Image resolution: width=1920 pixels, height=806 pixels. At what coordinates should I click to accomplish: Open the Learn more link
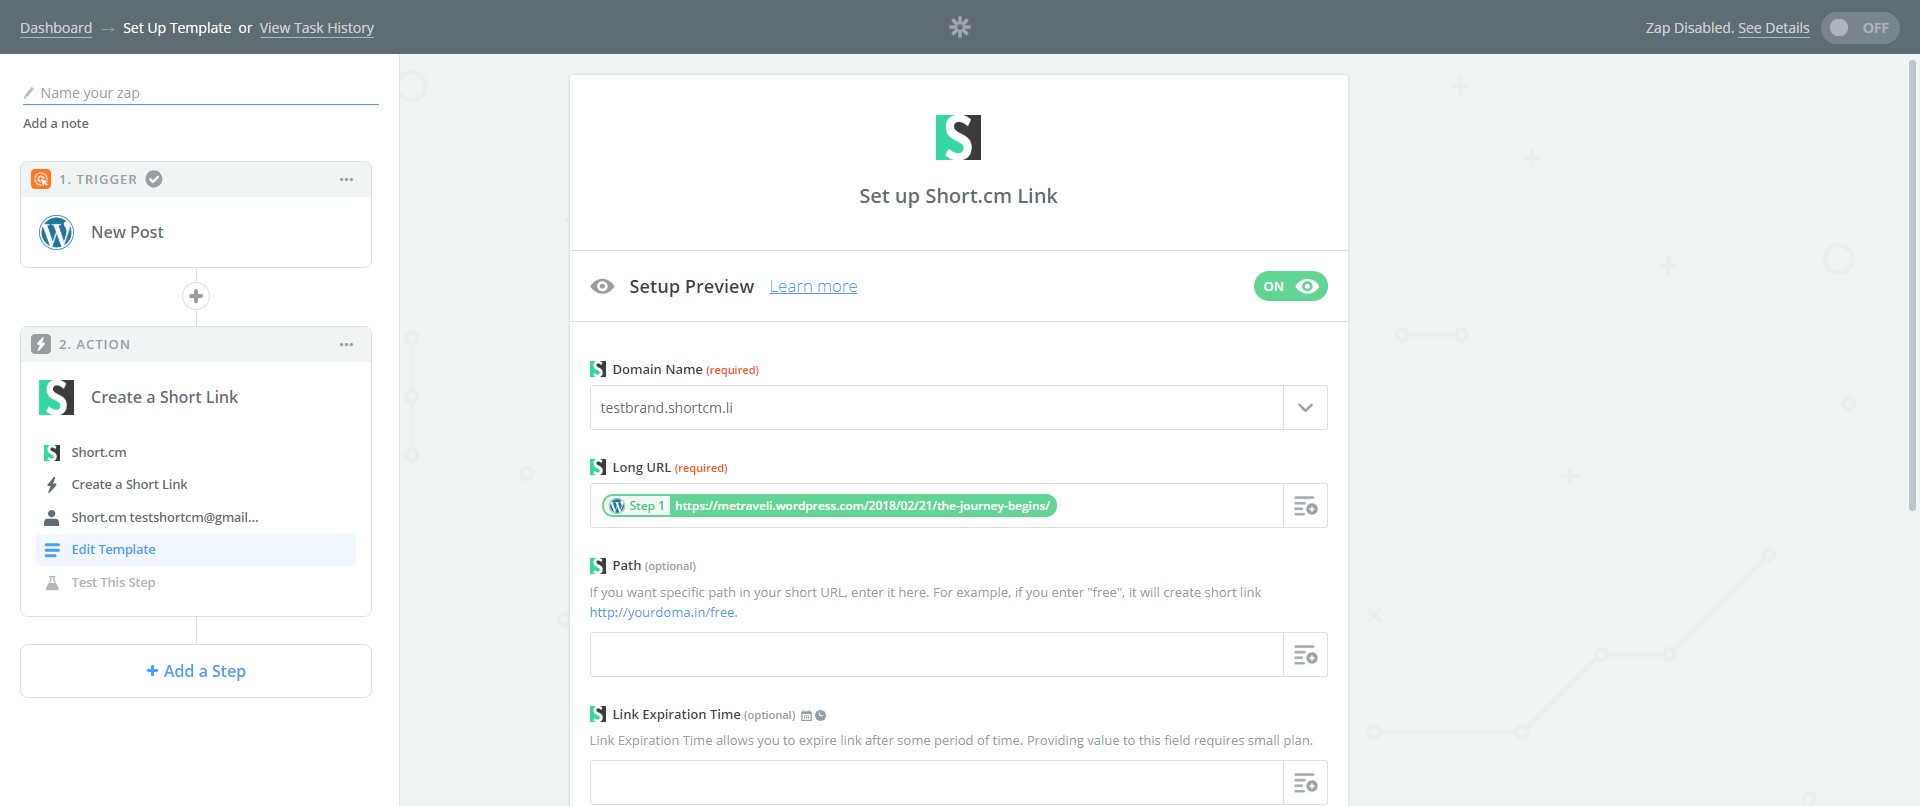813,287
